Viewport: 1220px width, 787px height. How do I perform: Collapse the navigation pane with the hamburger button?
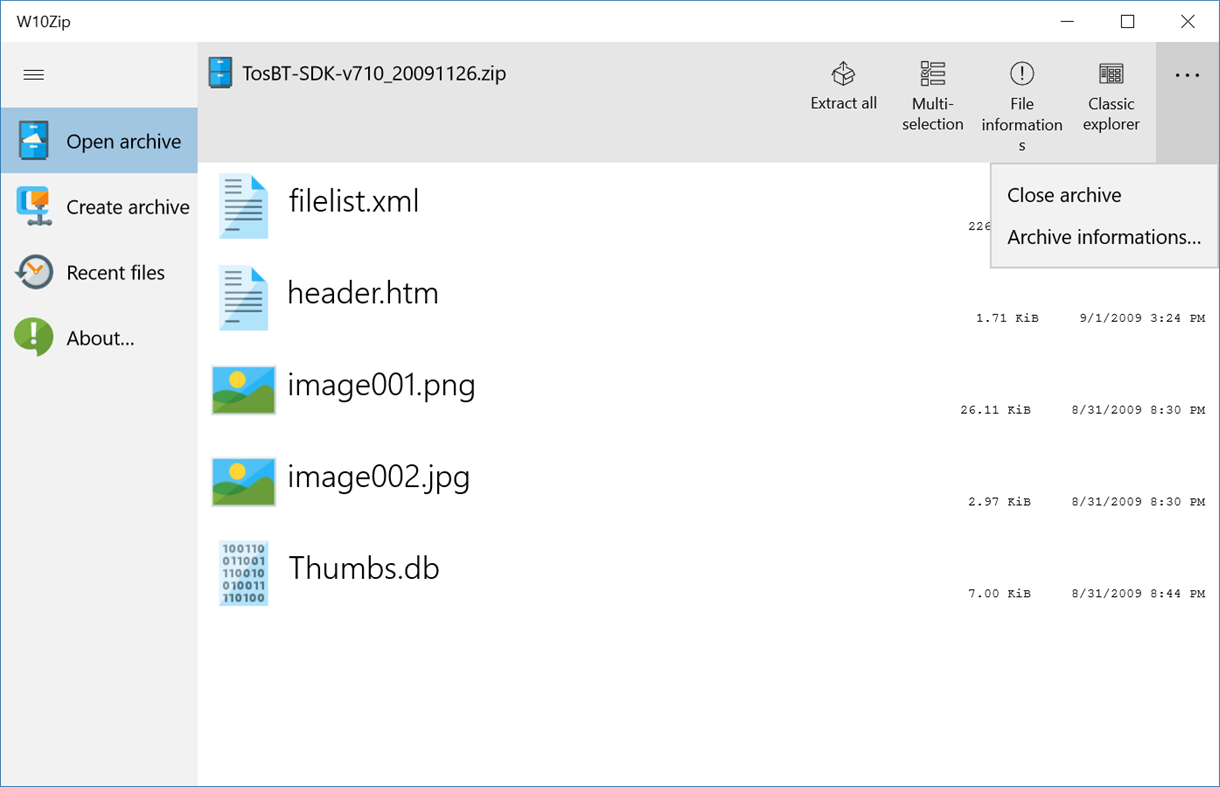[33, 74]
